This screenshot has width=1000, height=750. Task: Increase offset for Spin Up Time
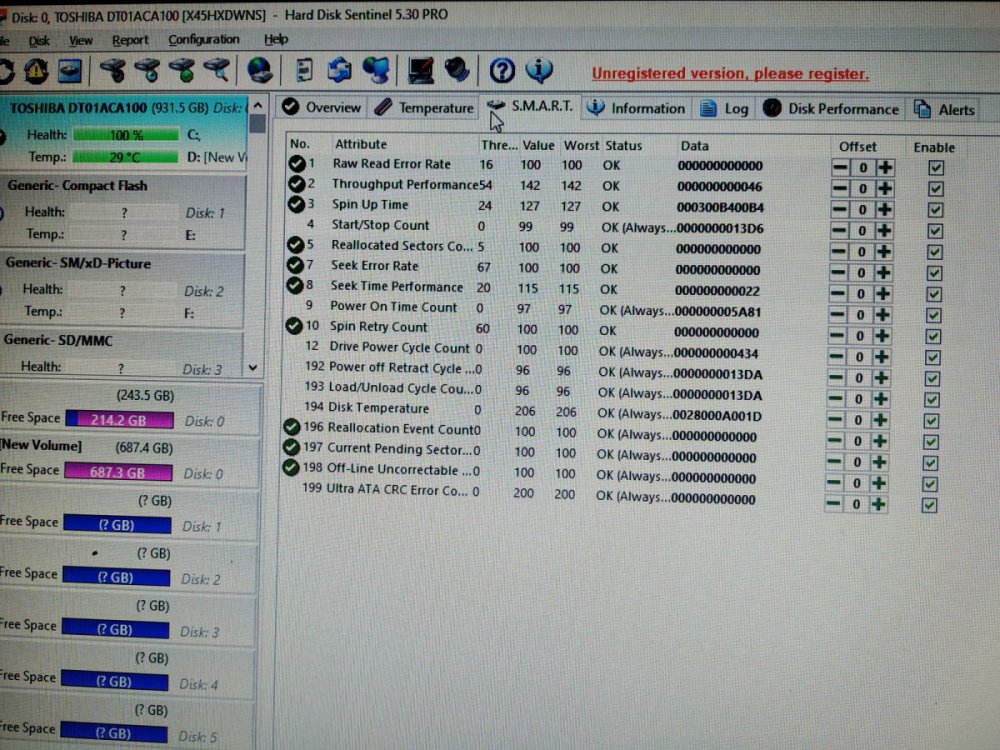click(884, 210)
